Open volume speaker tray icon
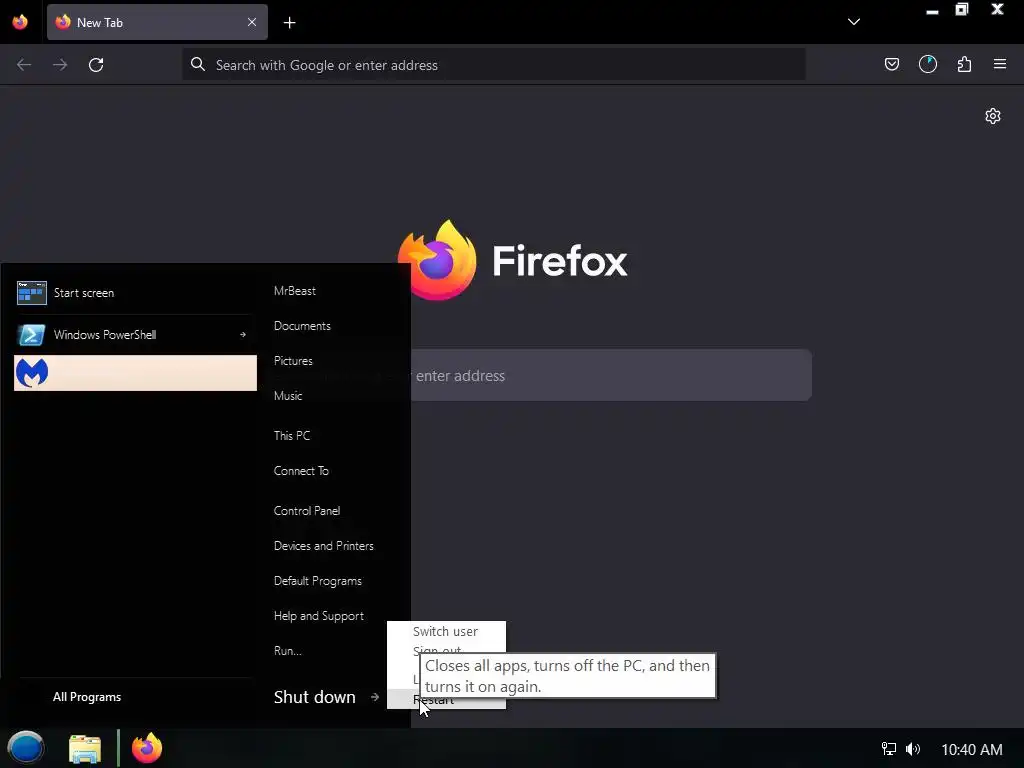Image resolution: width=1024 pixels, height=768 pixels. coord(912,748)
